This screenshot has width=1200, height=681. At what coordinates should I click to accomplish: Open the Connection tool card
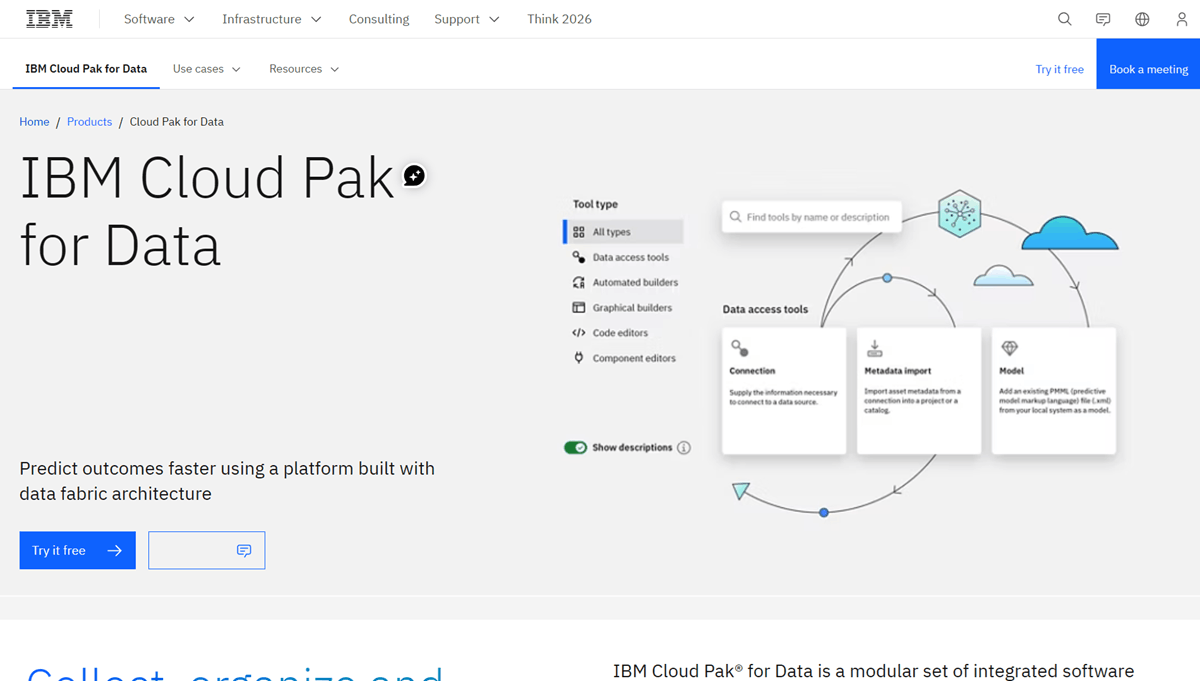[x=784, y=390]
